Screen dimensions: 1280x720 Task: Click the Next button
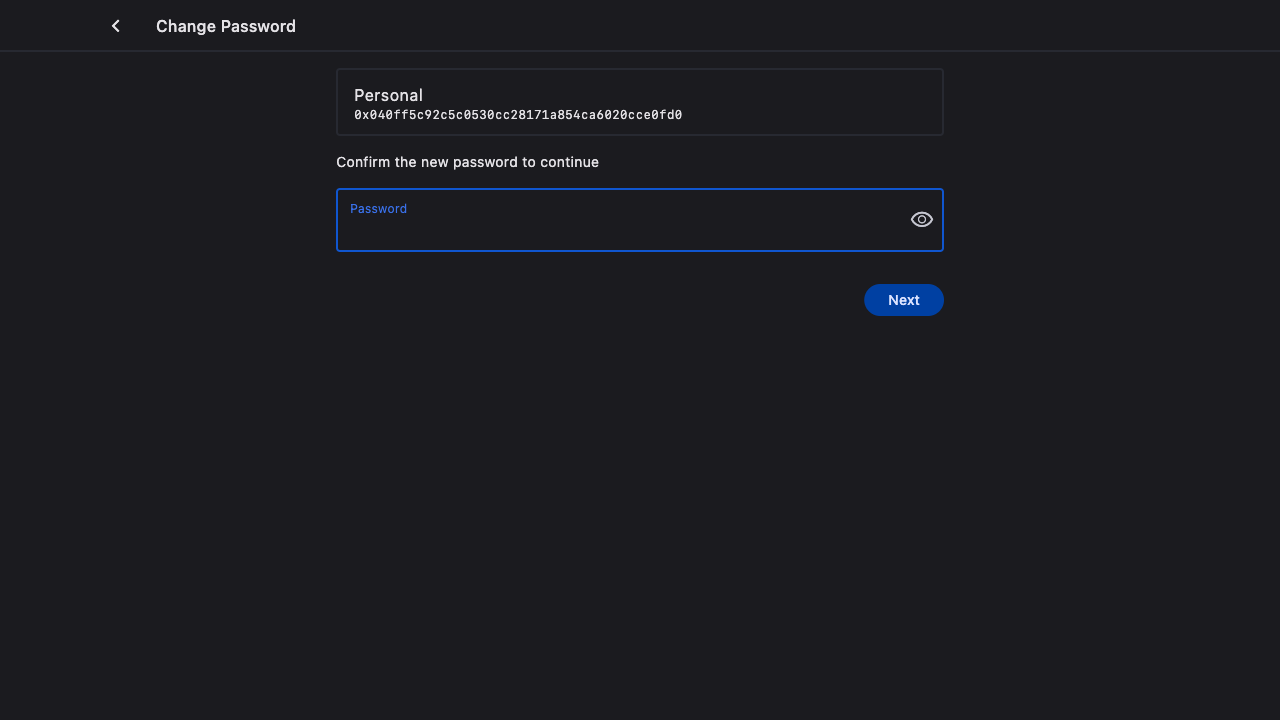903,300
